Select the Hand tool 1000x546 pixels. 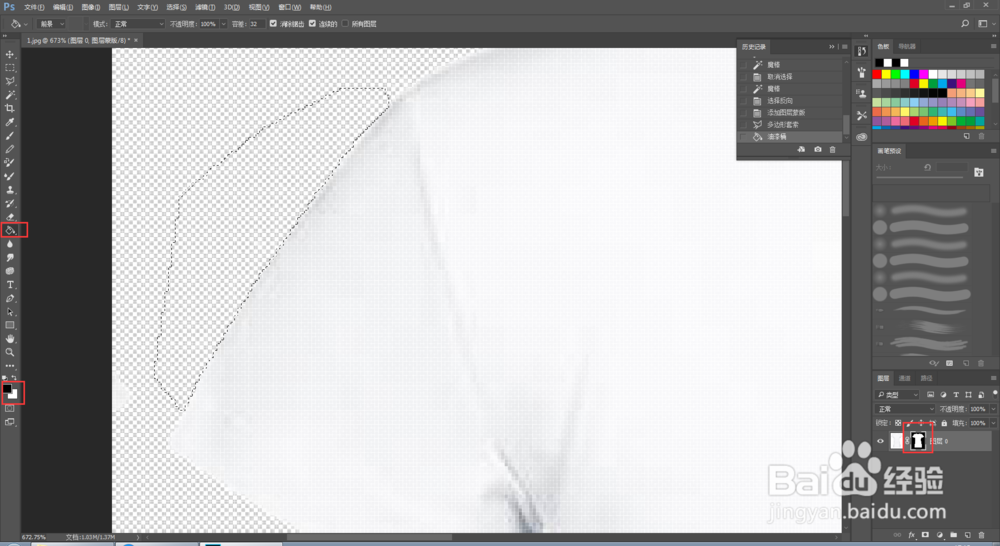point(10,339)
